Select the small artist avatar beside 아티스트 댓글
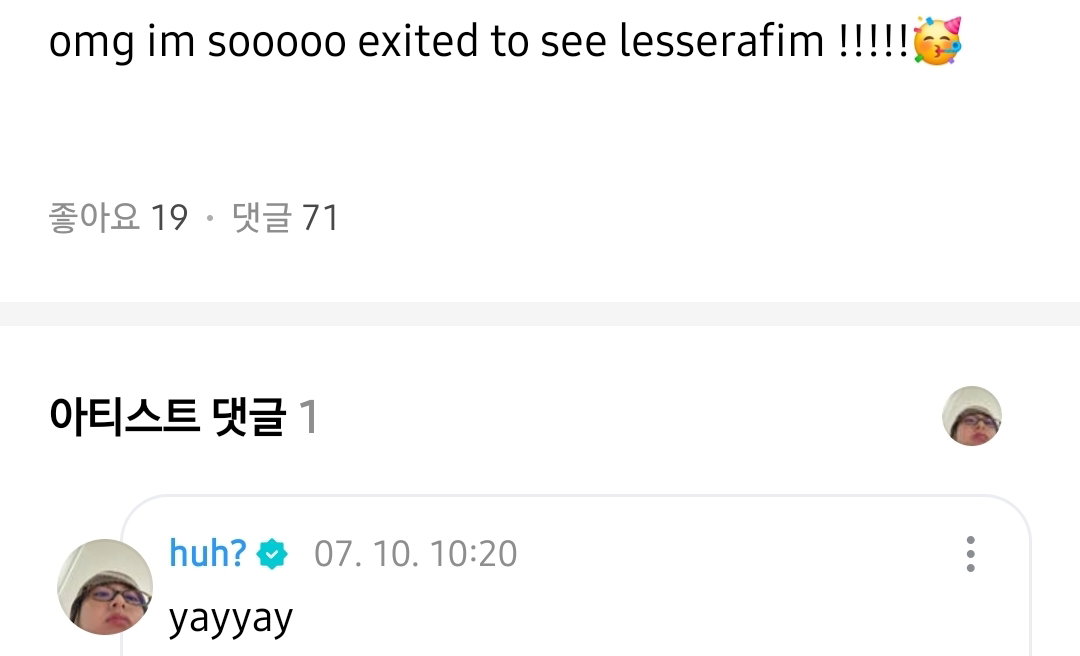This screenshot has width=1080, height=656. tap(972, 416)
